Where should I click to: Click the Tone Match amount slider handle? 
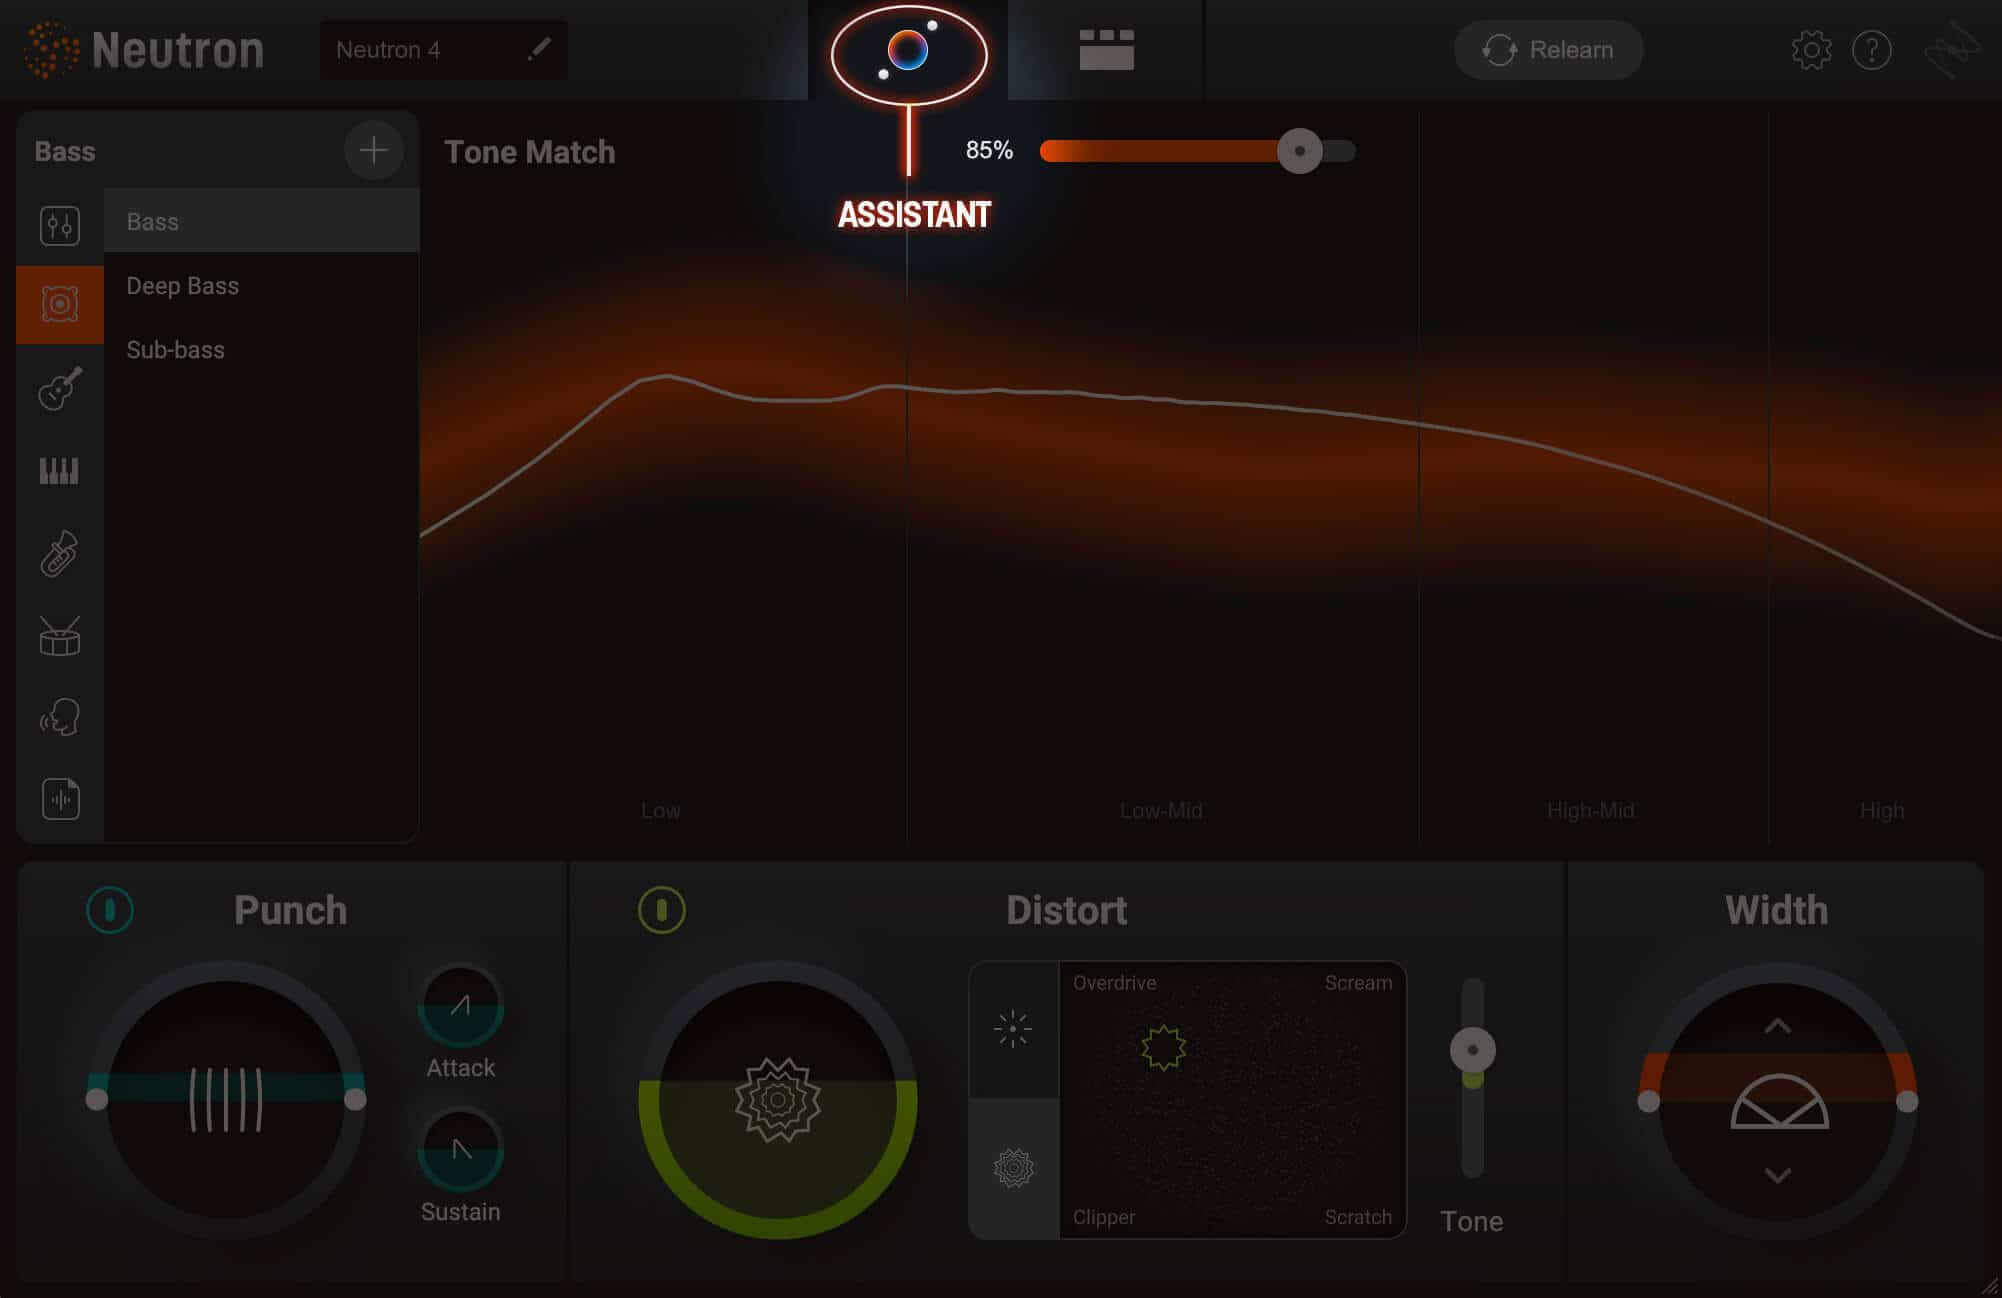(x=1299, y=151)
